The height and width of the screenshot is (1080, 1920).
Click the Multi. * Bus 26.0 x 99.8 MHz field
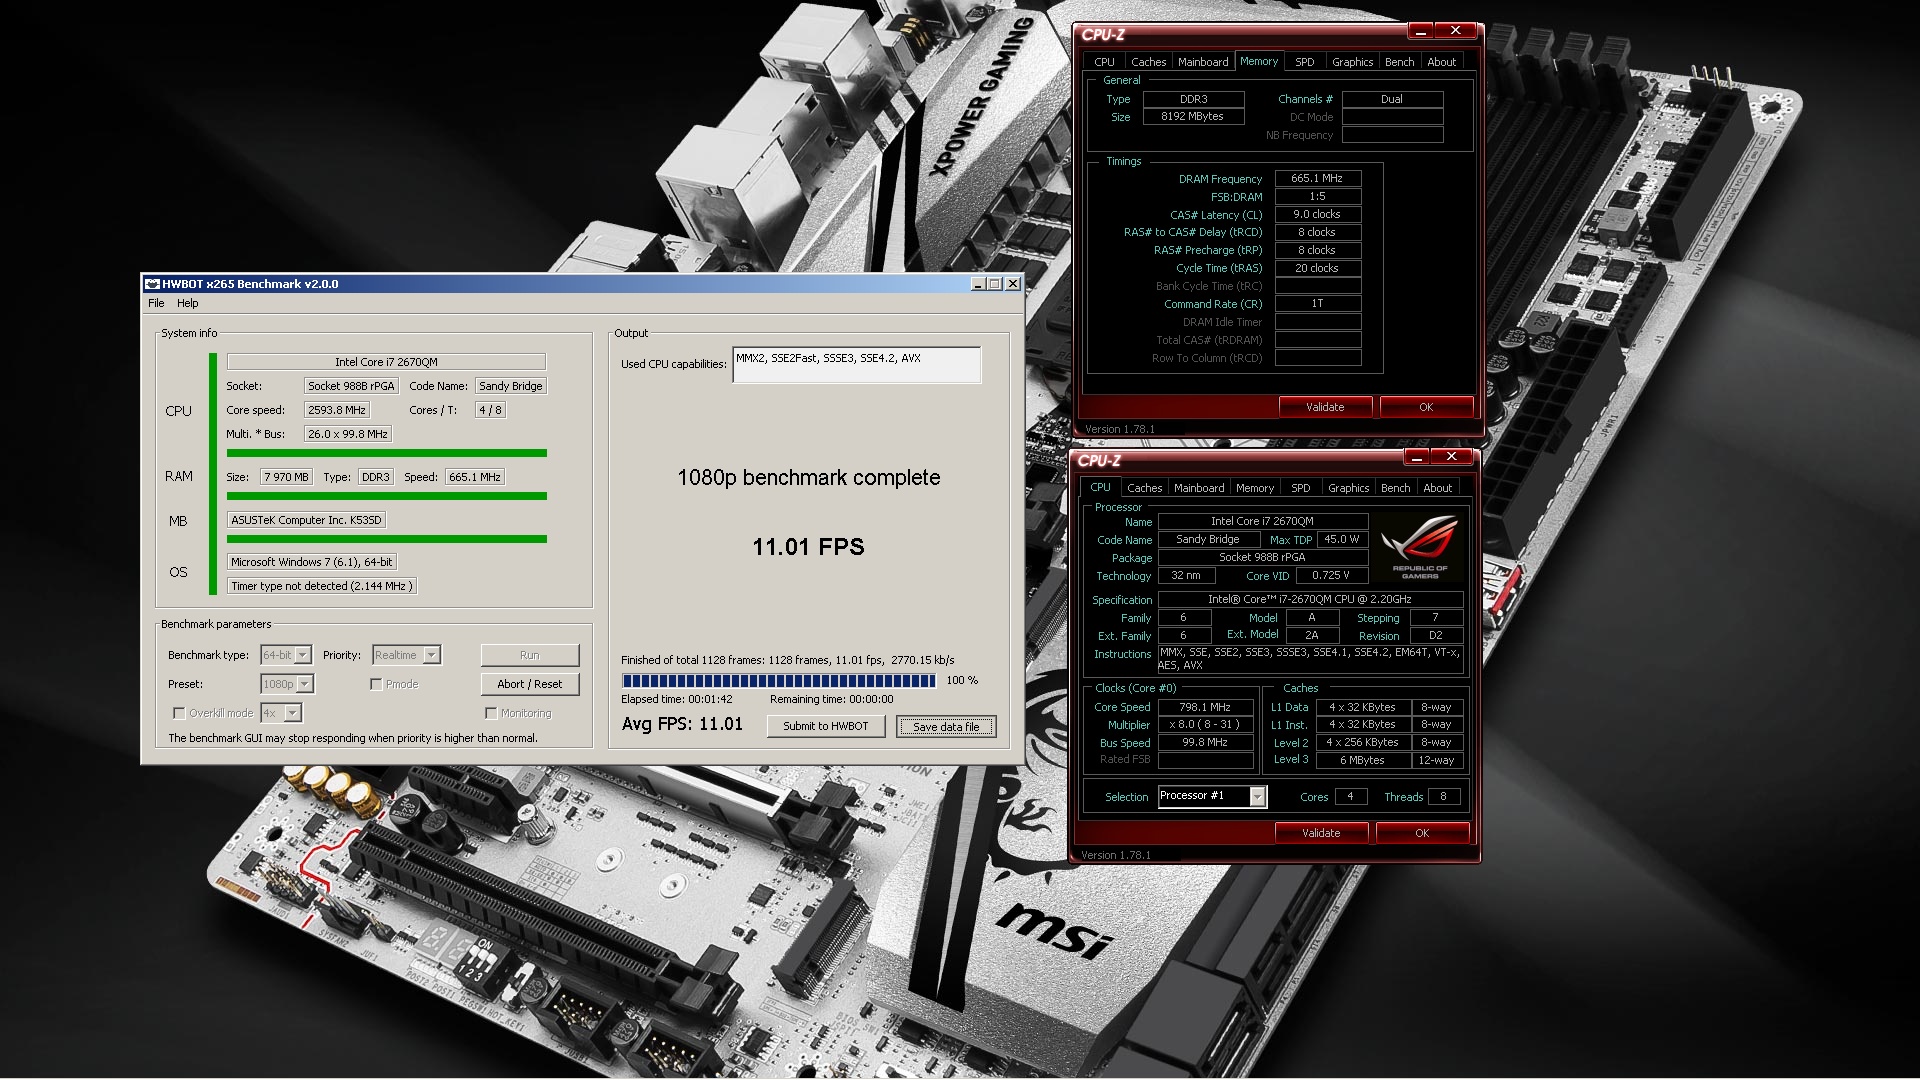(348, 434)
